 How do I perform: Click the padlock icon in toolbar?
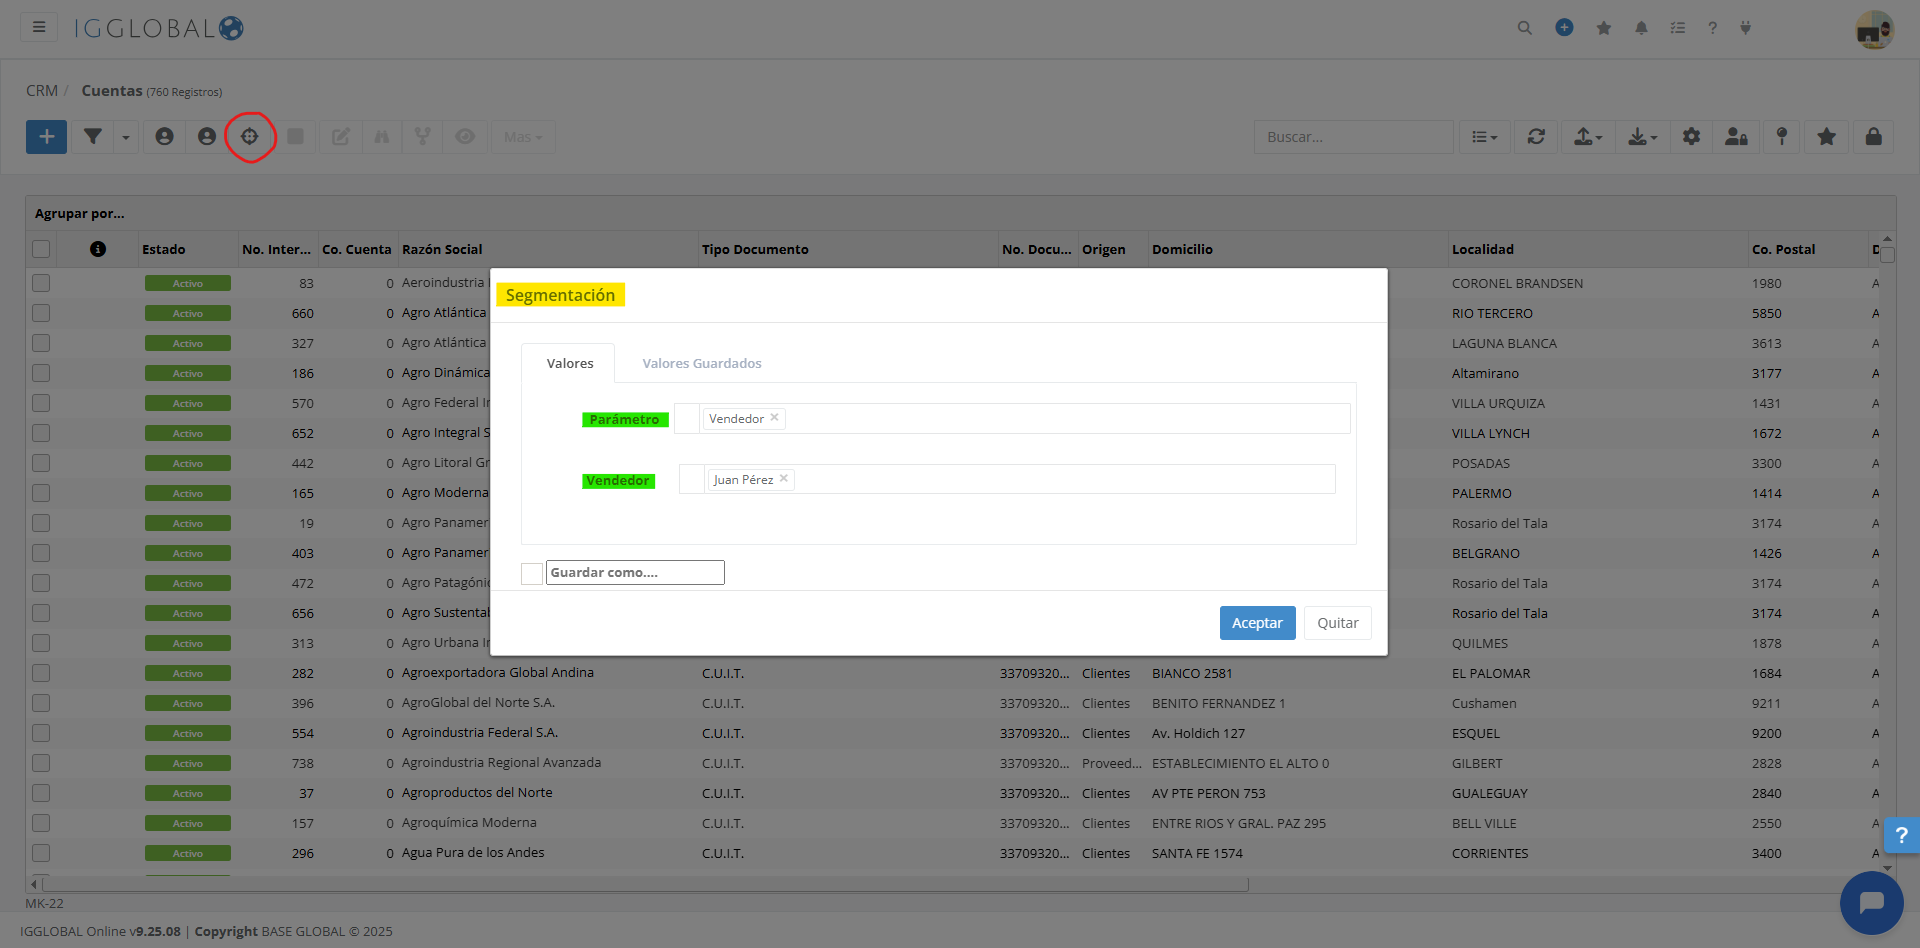point(1873,137)
